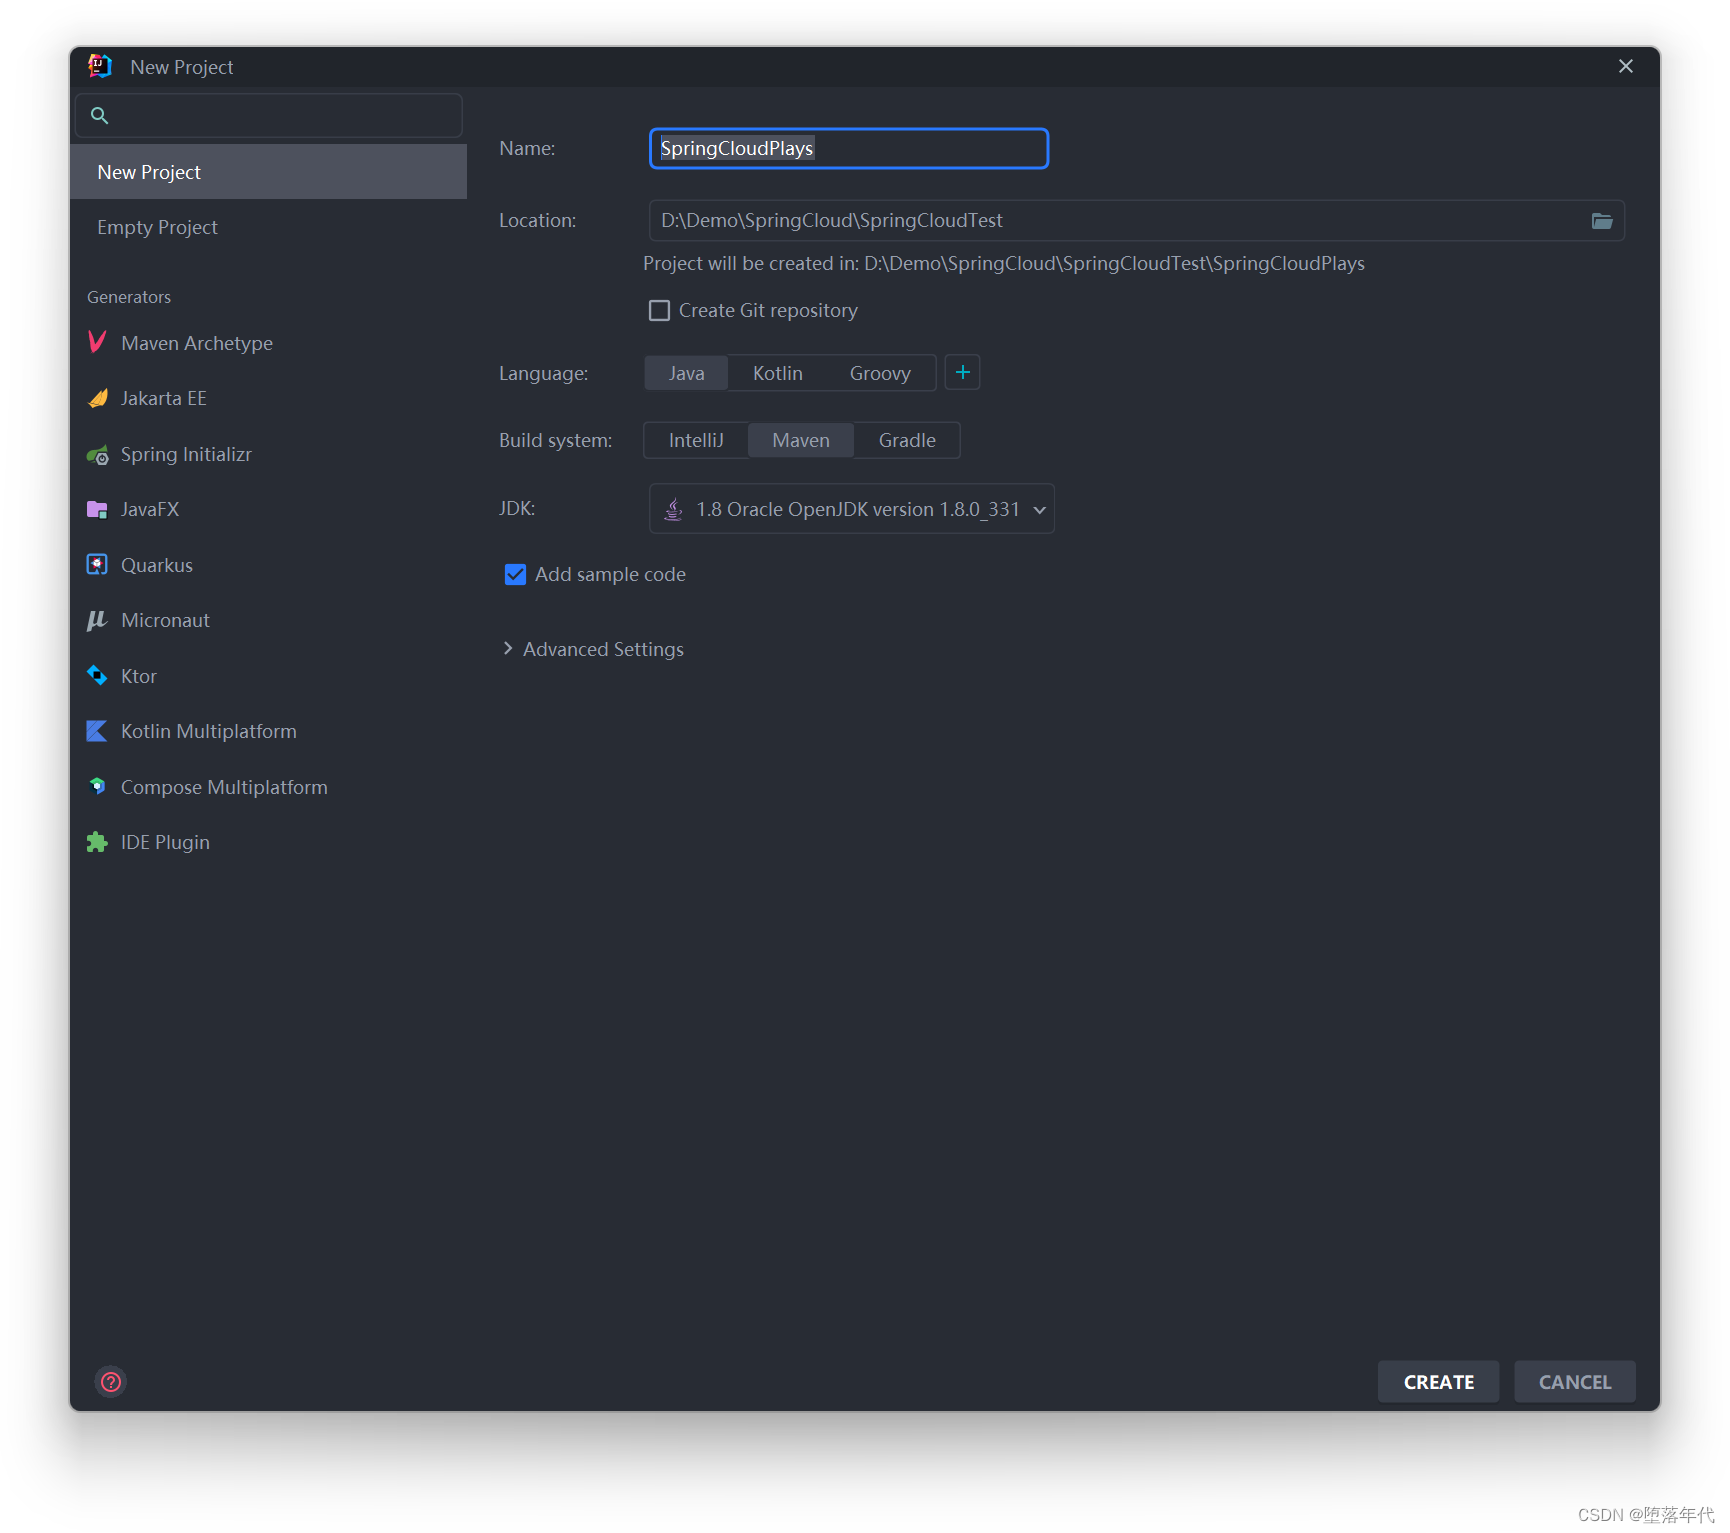Choose the Maven Archetype label
Screen dimensions: 1730x1533
coord(197,343)
